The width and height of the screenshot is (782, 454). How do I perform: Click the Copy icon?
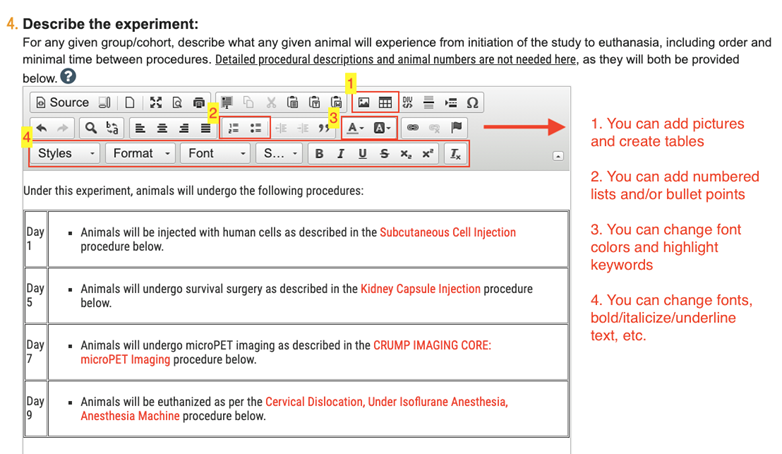248,102
